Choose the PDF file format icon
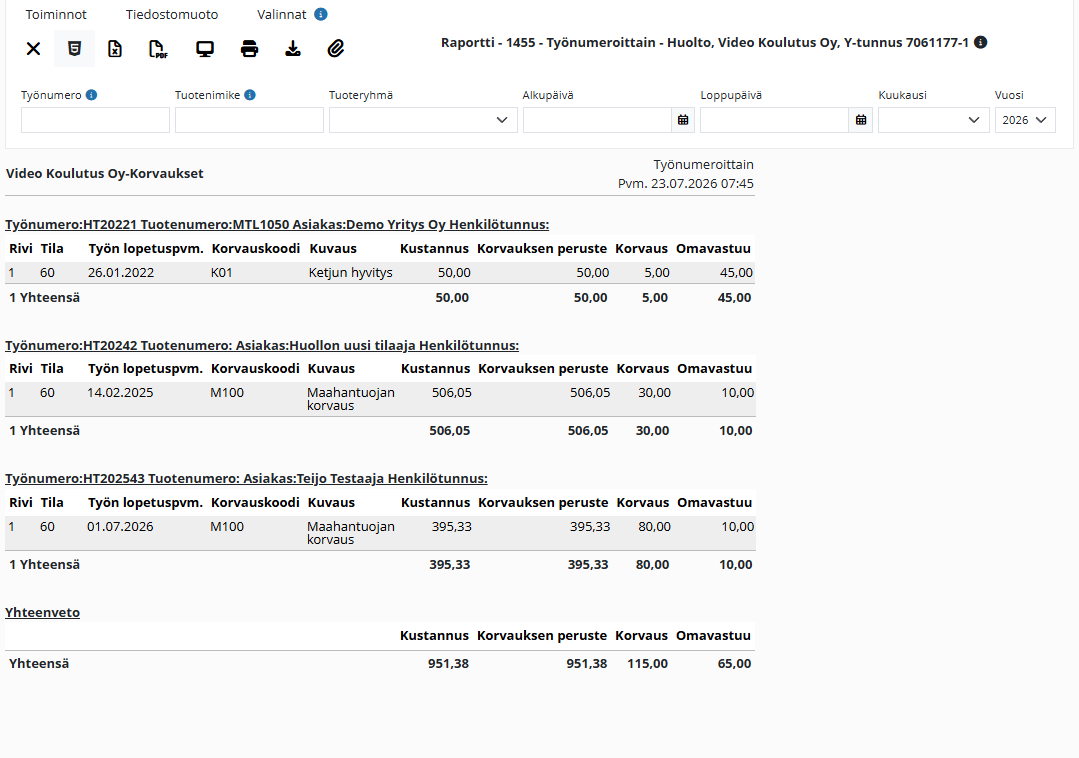This screenshot has height=758, width=1079. 158,49
